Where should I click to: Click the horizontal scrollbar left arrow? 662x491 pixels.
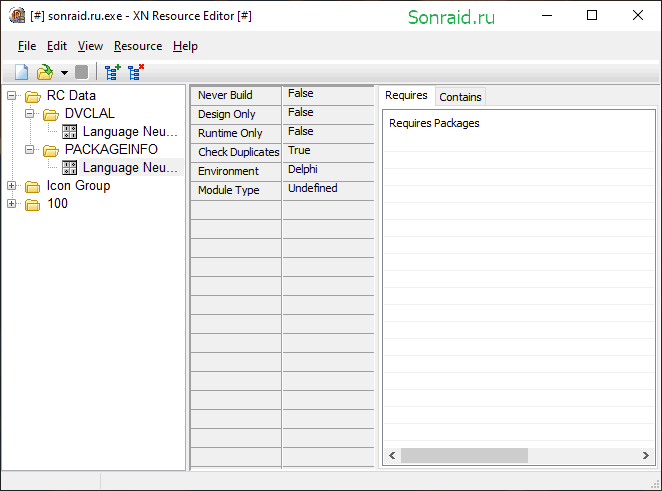tap(392, 456)
